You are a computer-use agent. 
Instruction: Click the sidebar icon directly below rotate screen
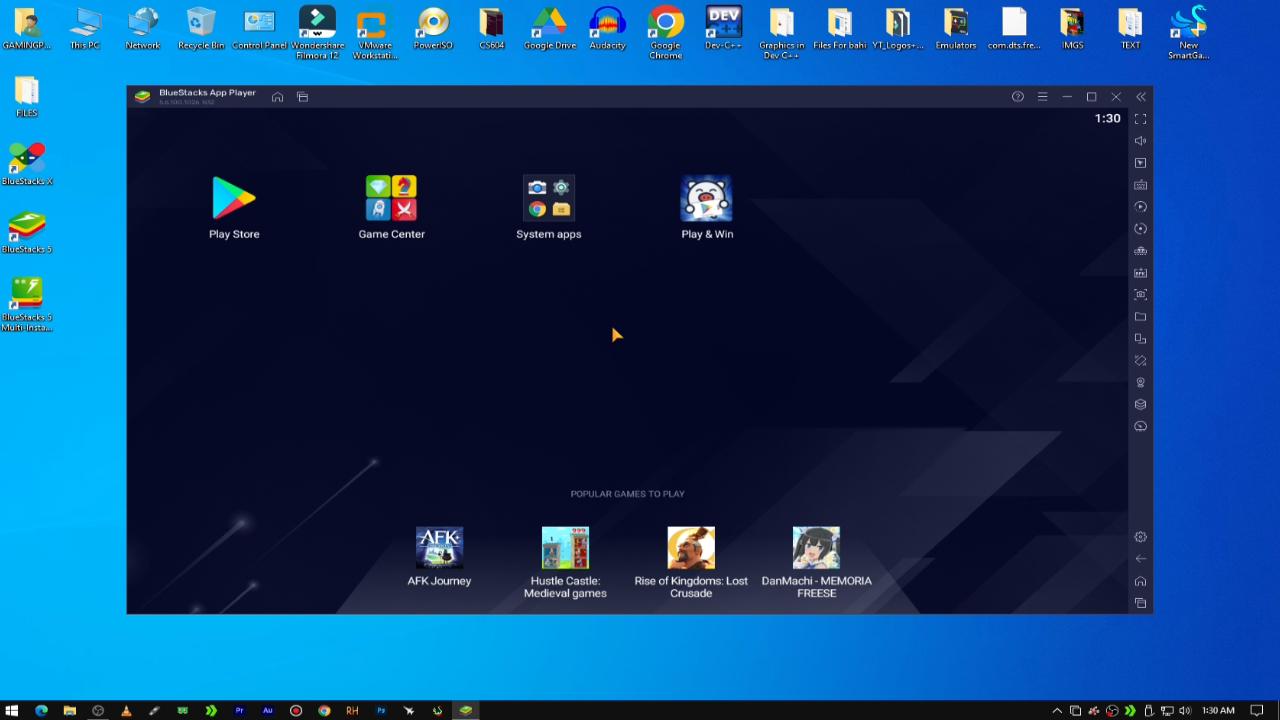point(1140,383)
